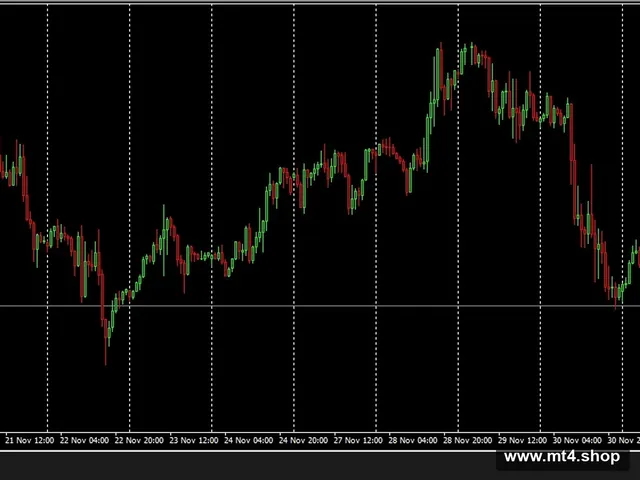The image size is (640, 480).
Task: Click the 24 Nov 04:00 time axis label
Action: pos(249,440)
